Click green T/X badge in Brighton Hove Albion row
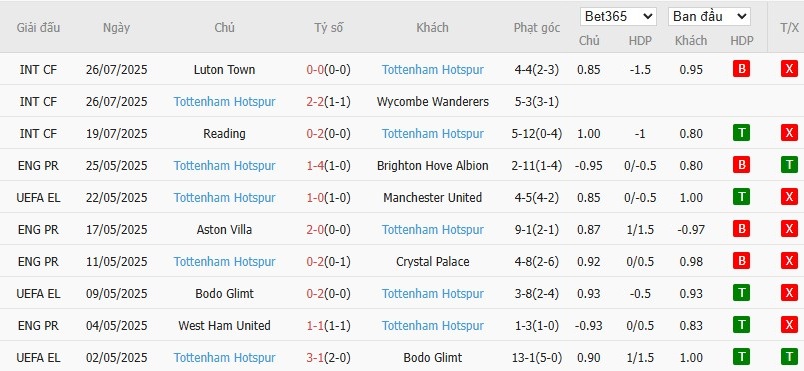Viewport: 804px width, 371px height. pyautogui.click(x=789, y=165)
